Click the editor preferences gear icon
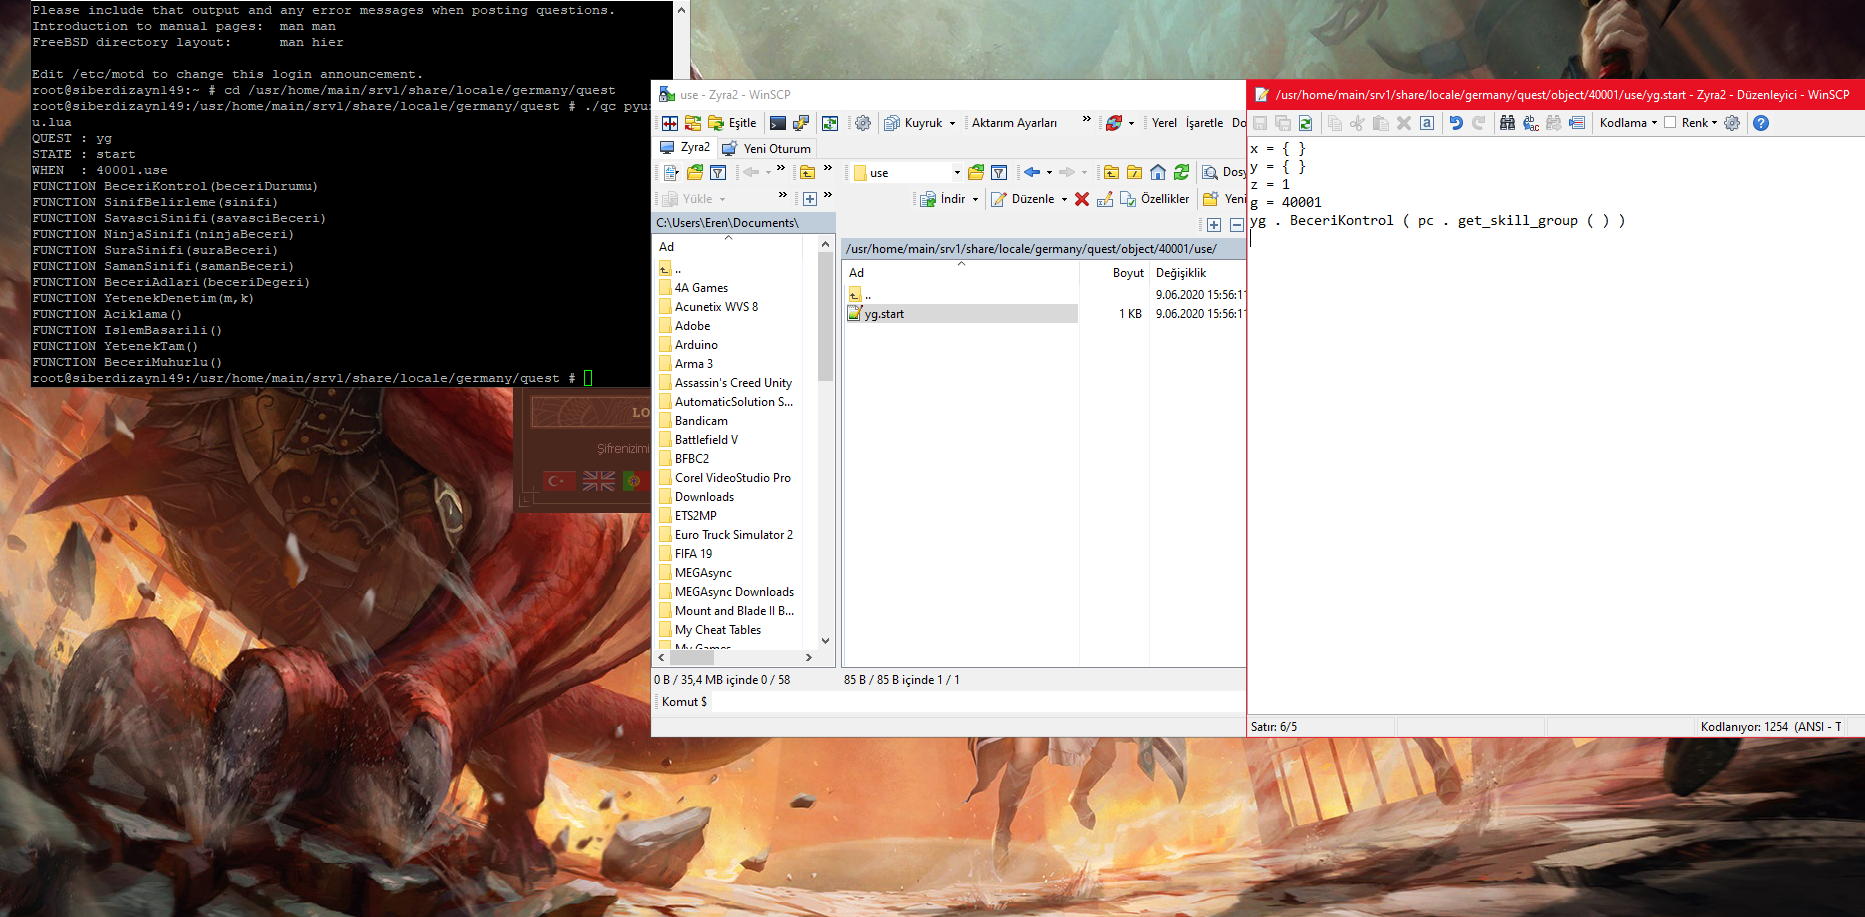 coord(1732,123)
